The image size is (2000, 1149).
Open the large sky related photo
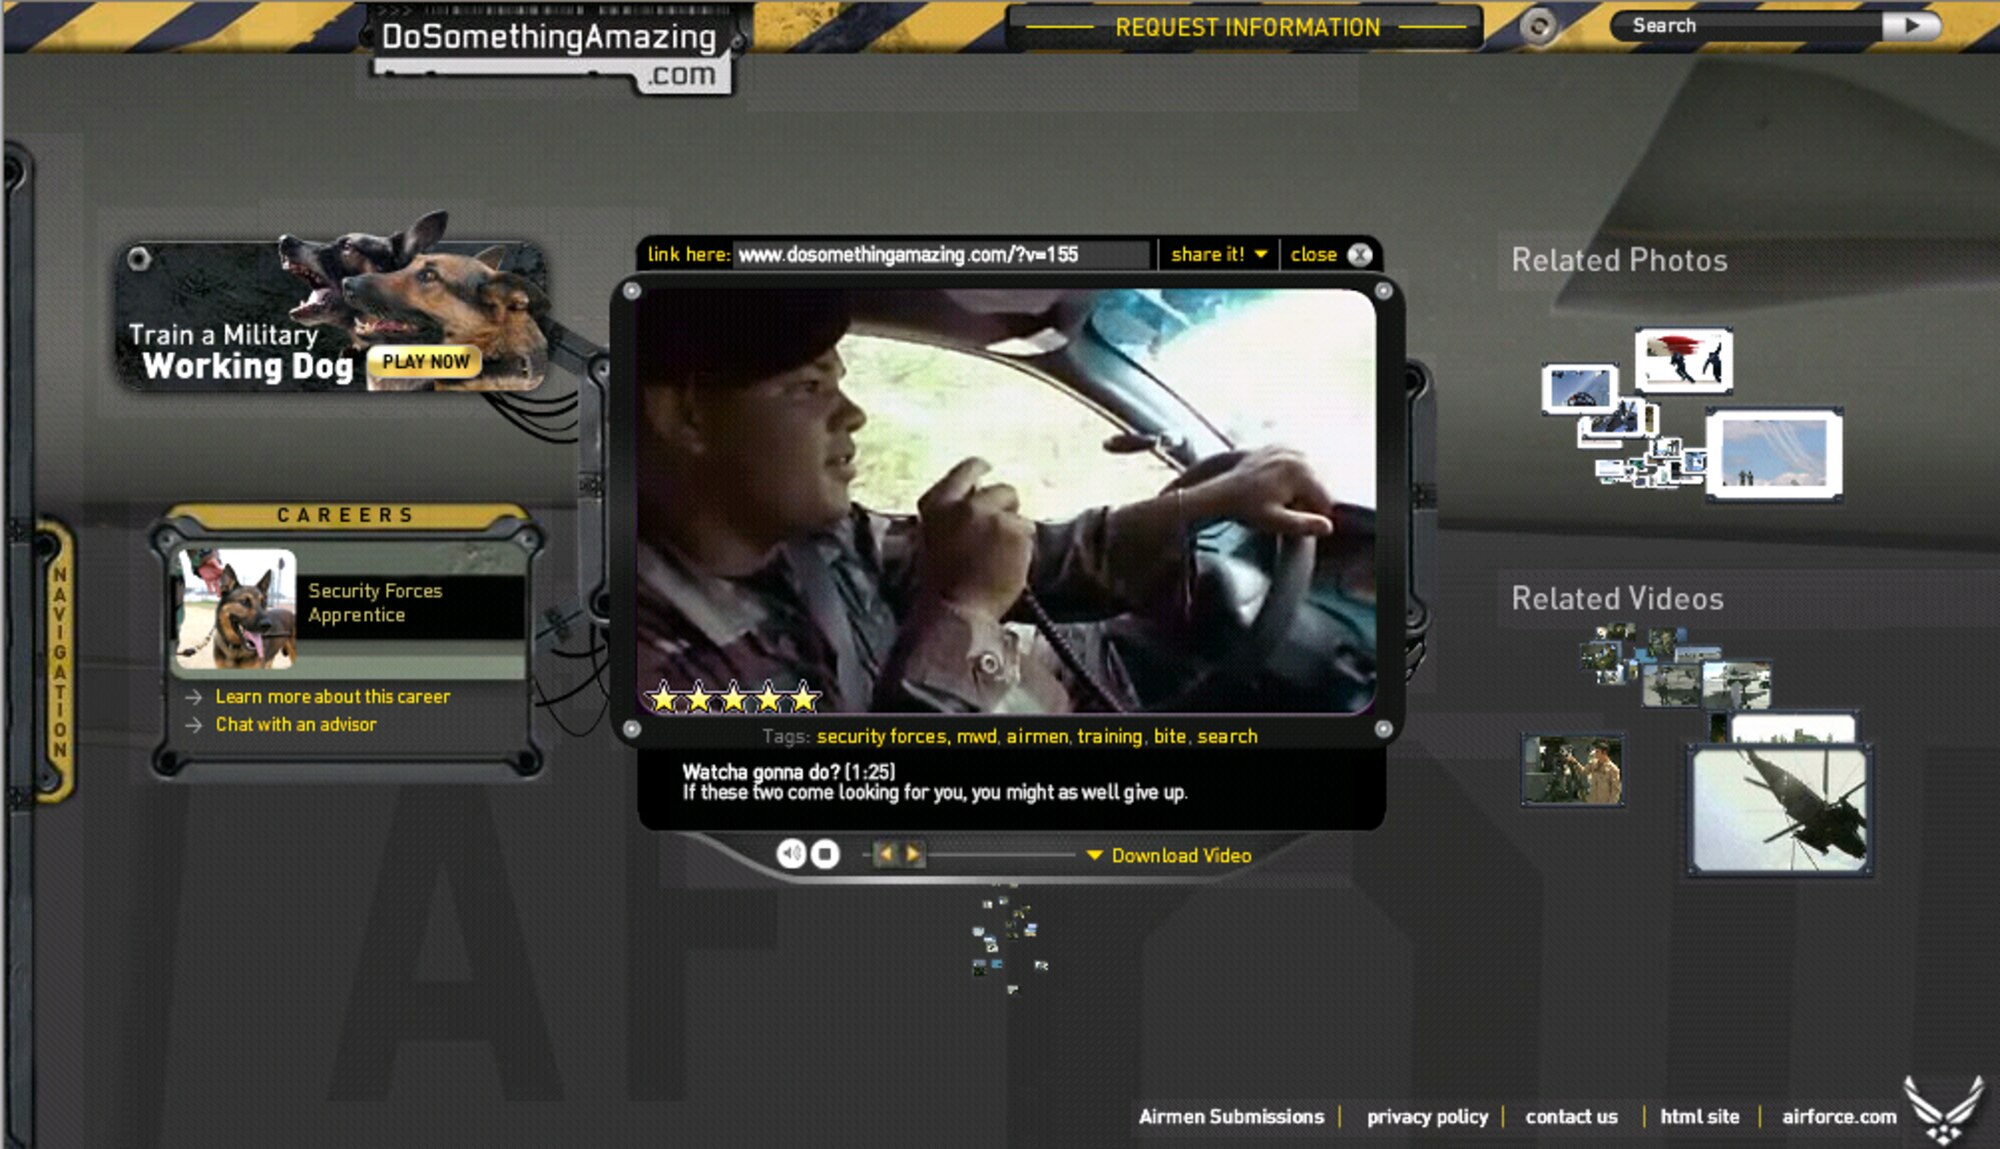tap(1774, 454)
